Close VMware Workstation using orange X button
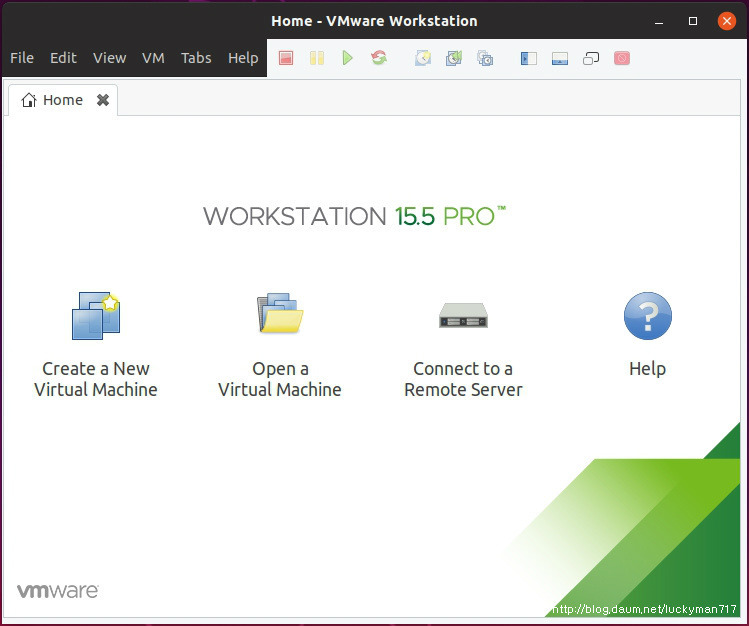 pos(727,21)
